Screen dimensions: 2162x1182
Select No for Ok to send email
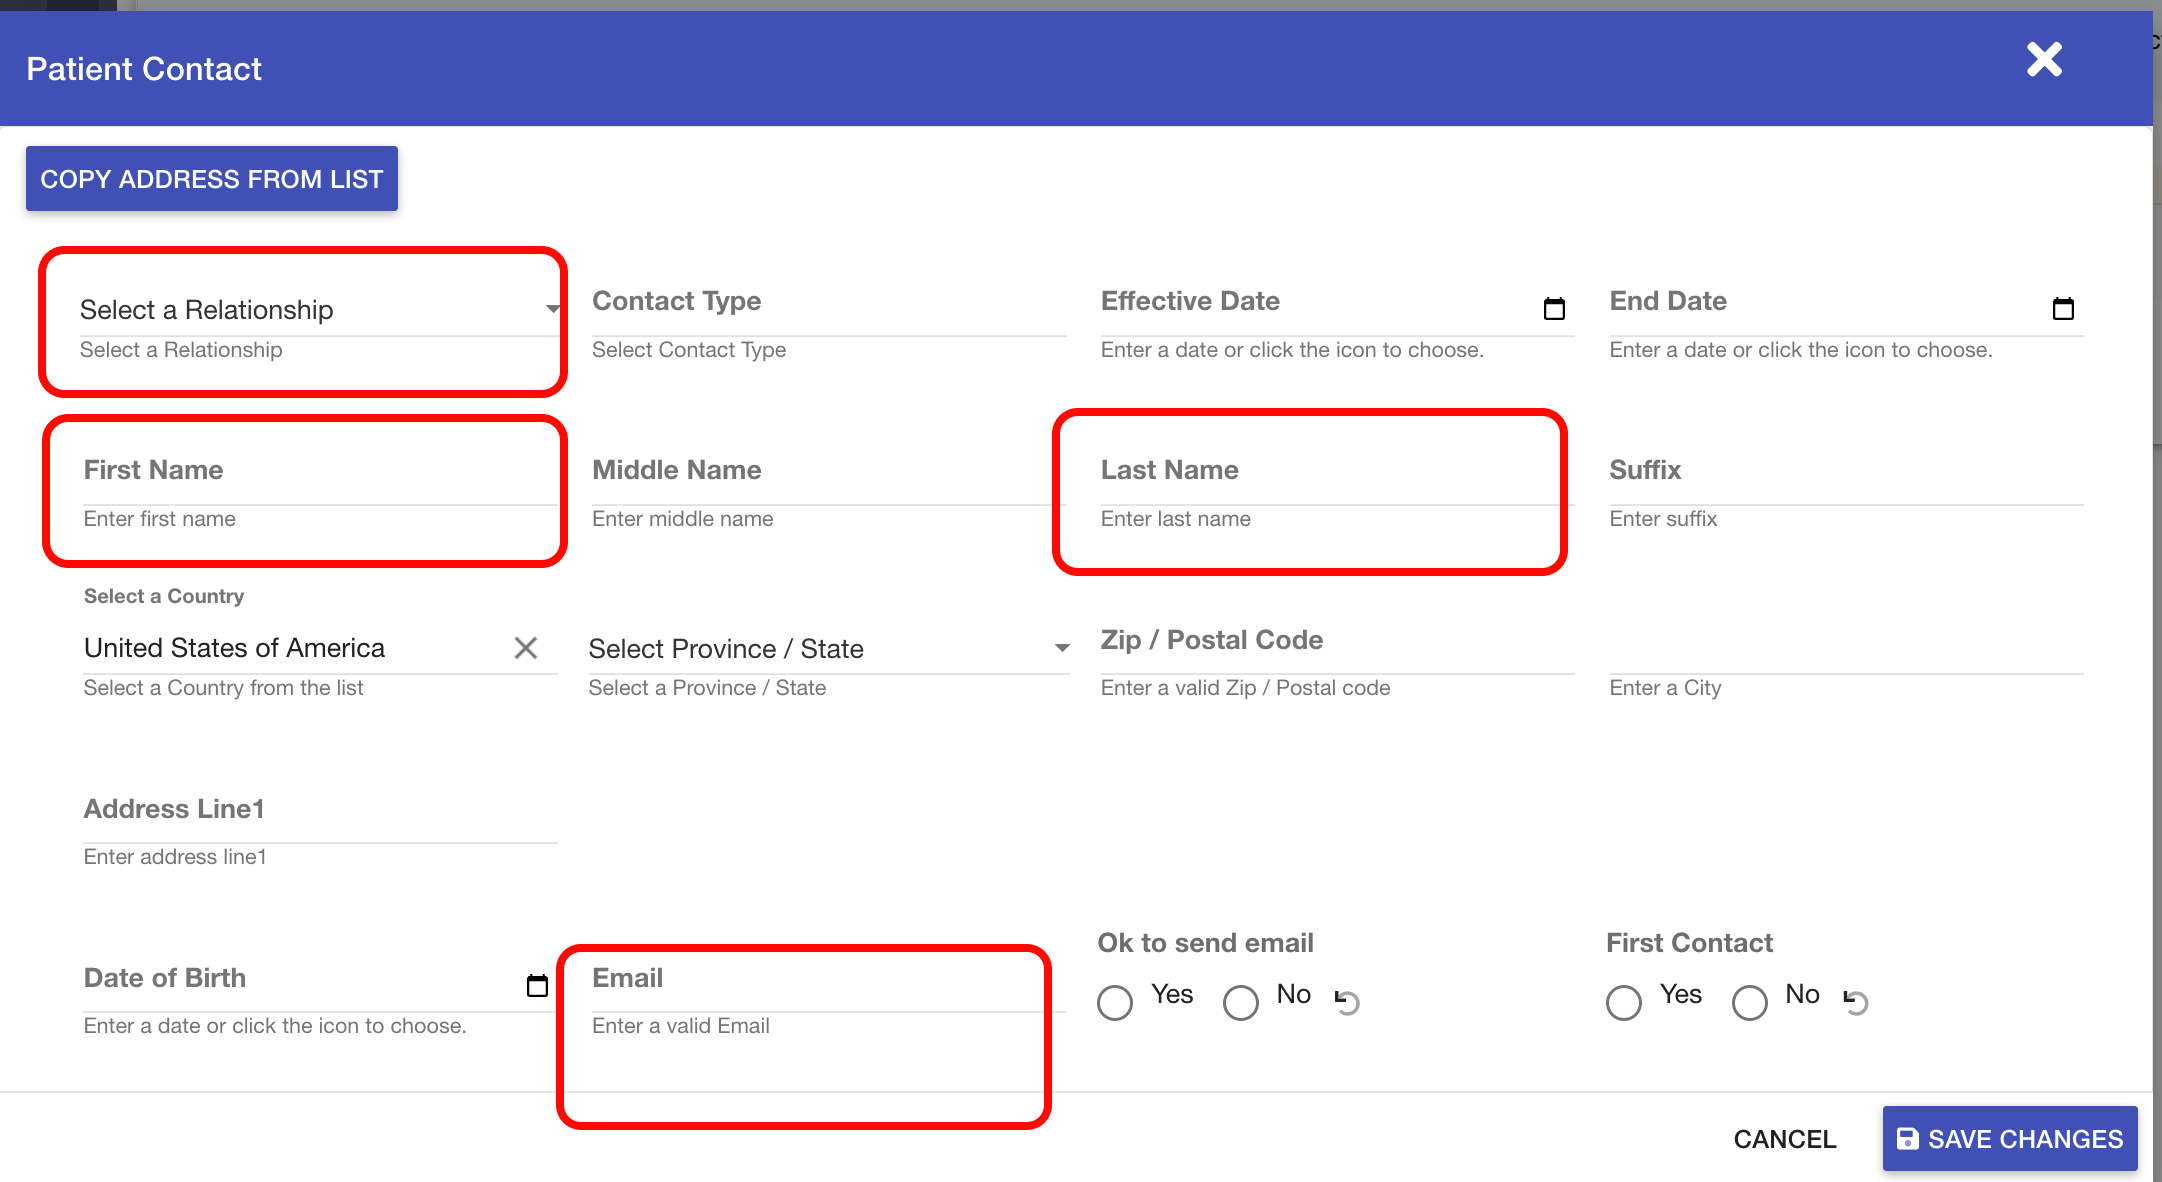tap(1241, 1002)
